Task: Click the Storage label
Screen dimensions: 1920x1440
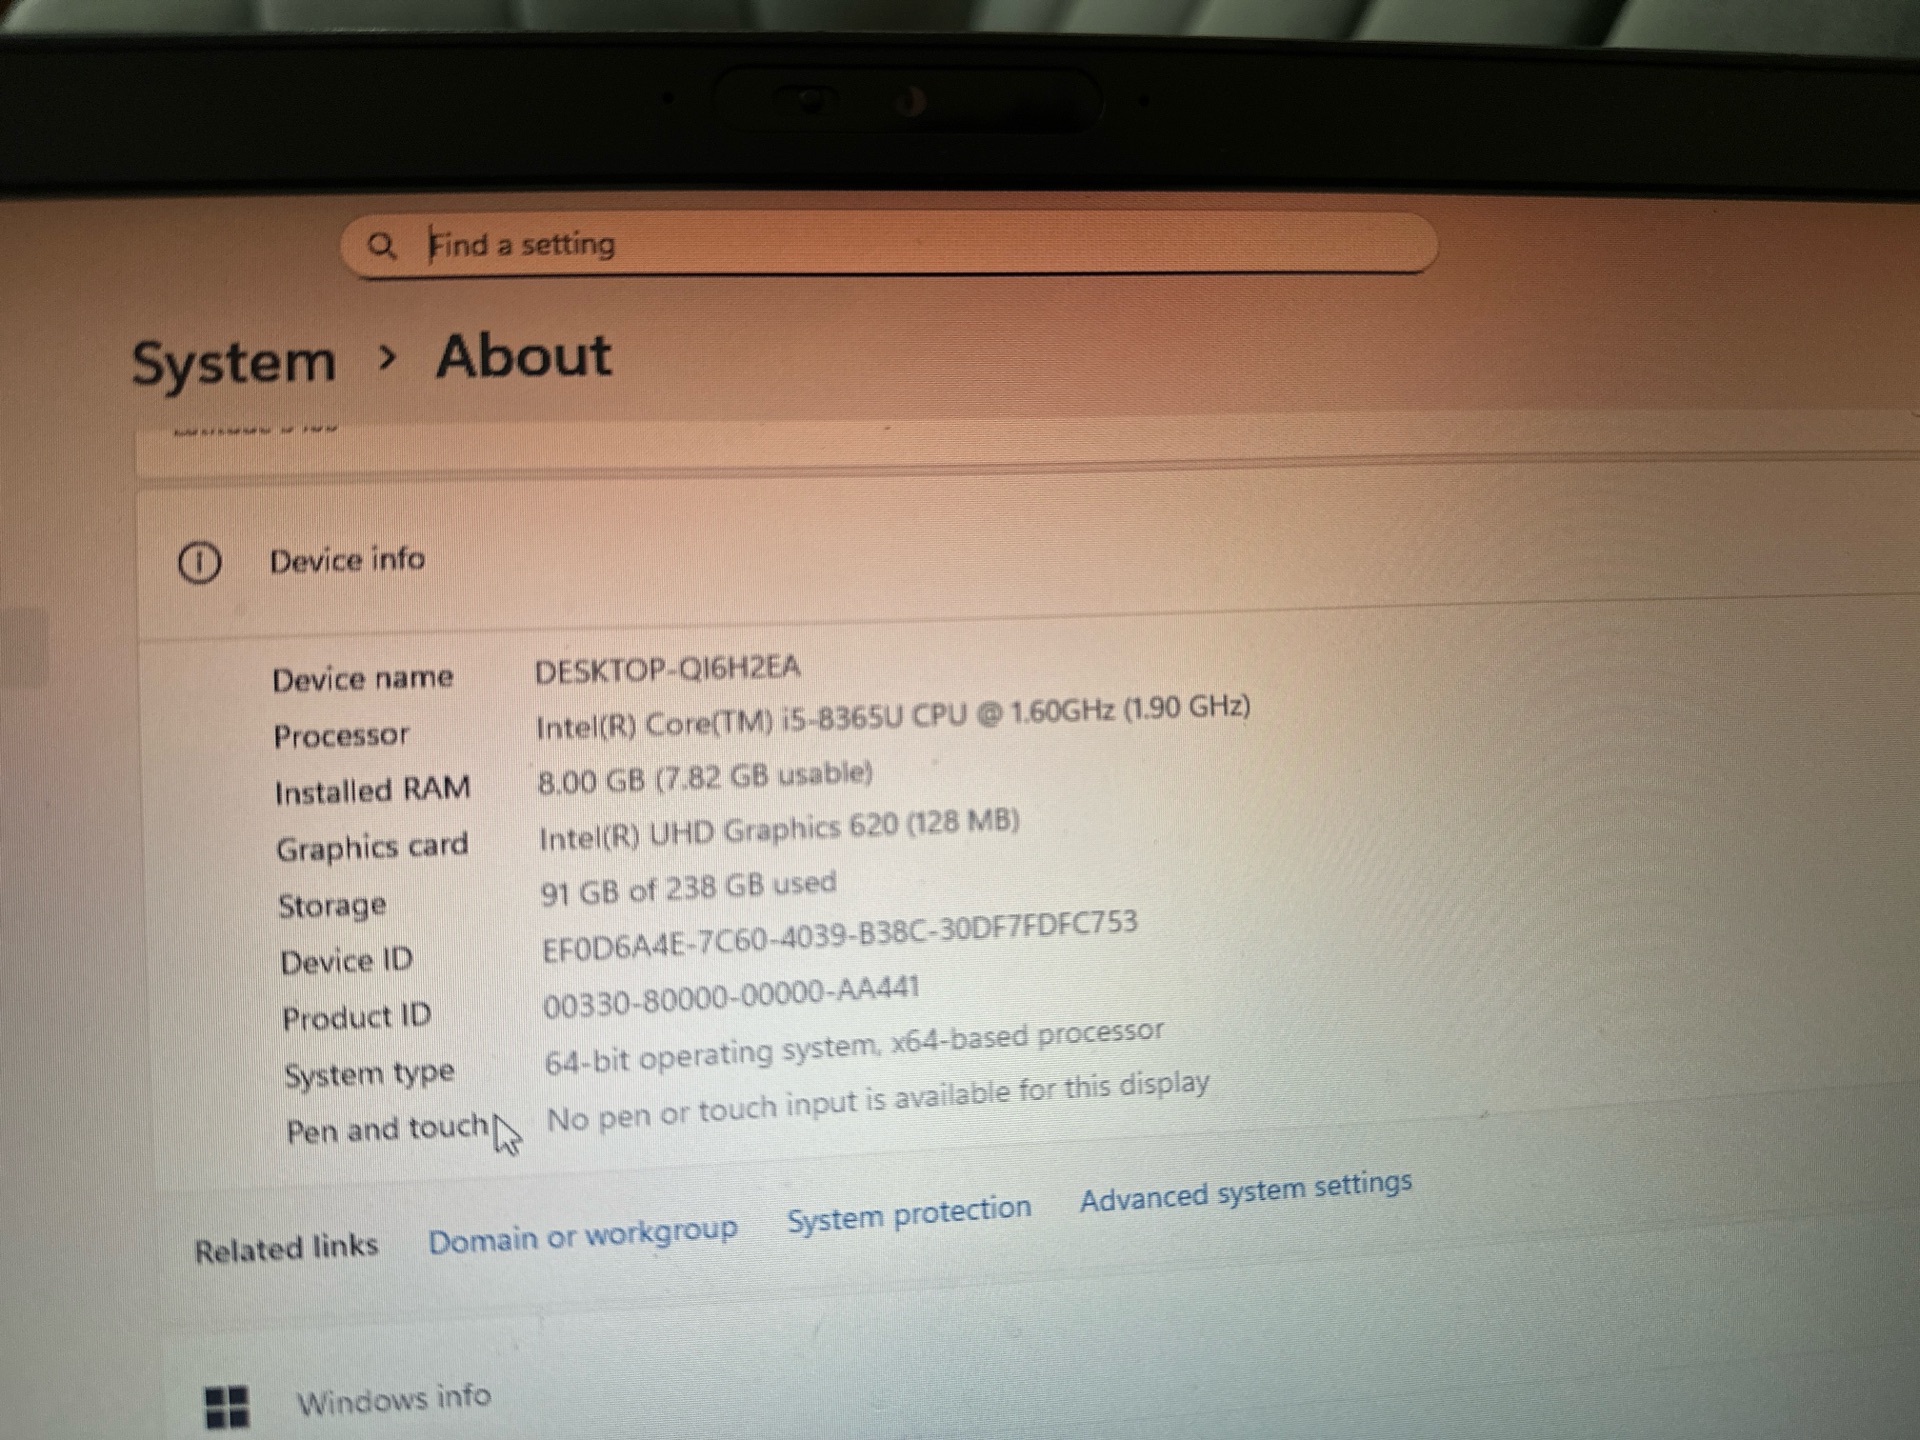Action: (332, 906)
